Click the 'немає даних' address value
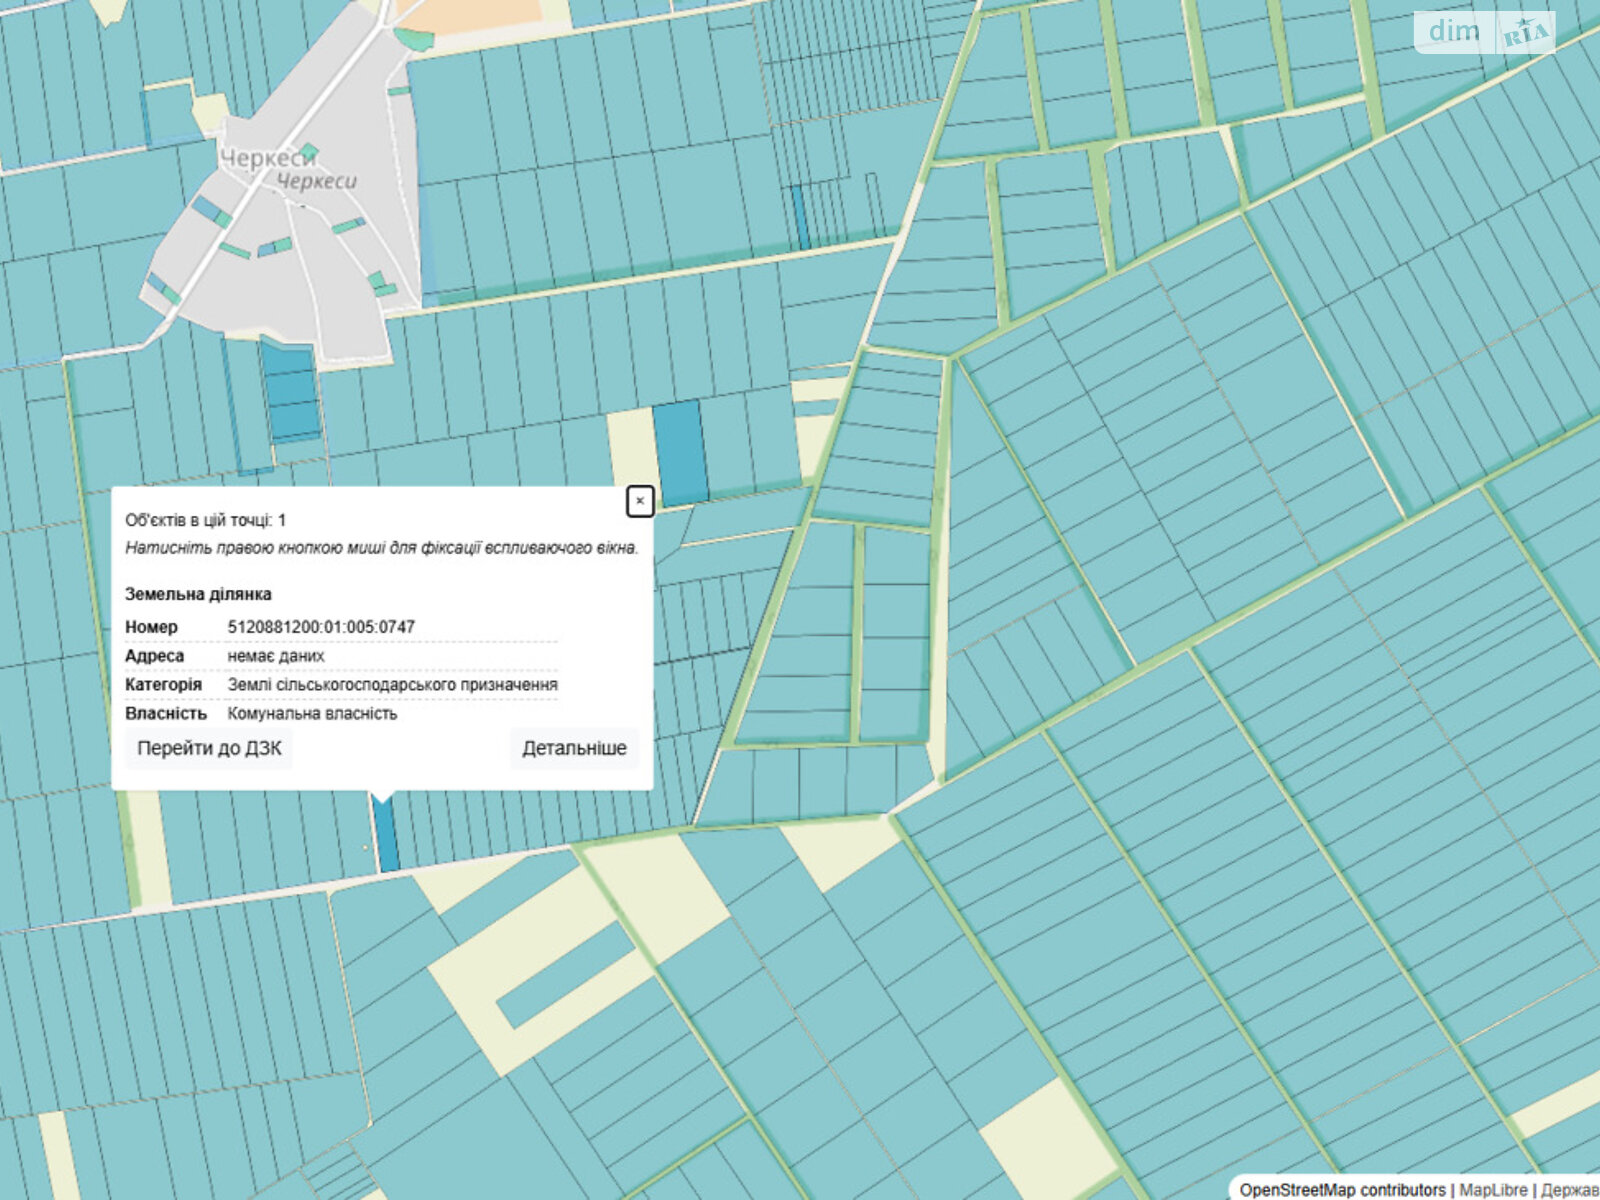Screen dimensions: 1600x1200 coord(276,656)
